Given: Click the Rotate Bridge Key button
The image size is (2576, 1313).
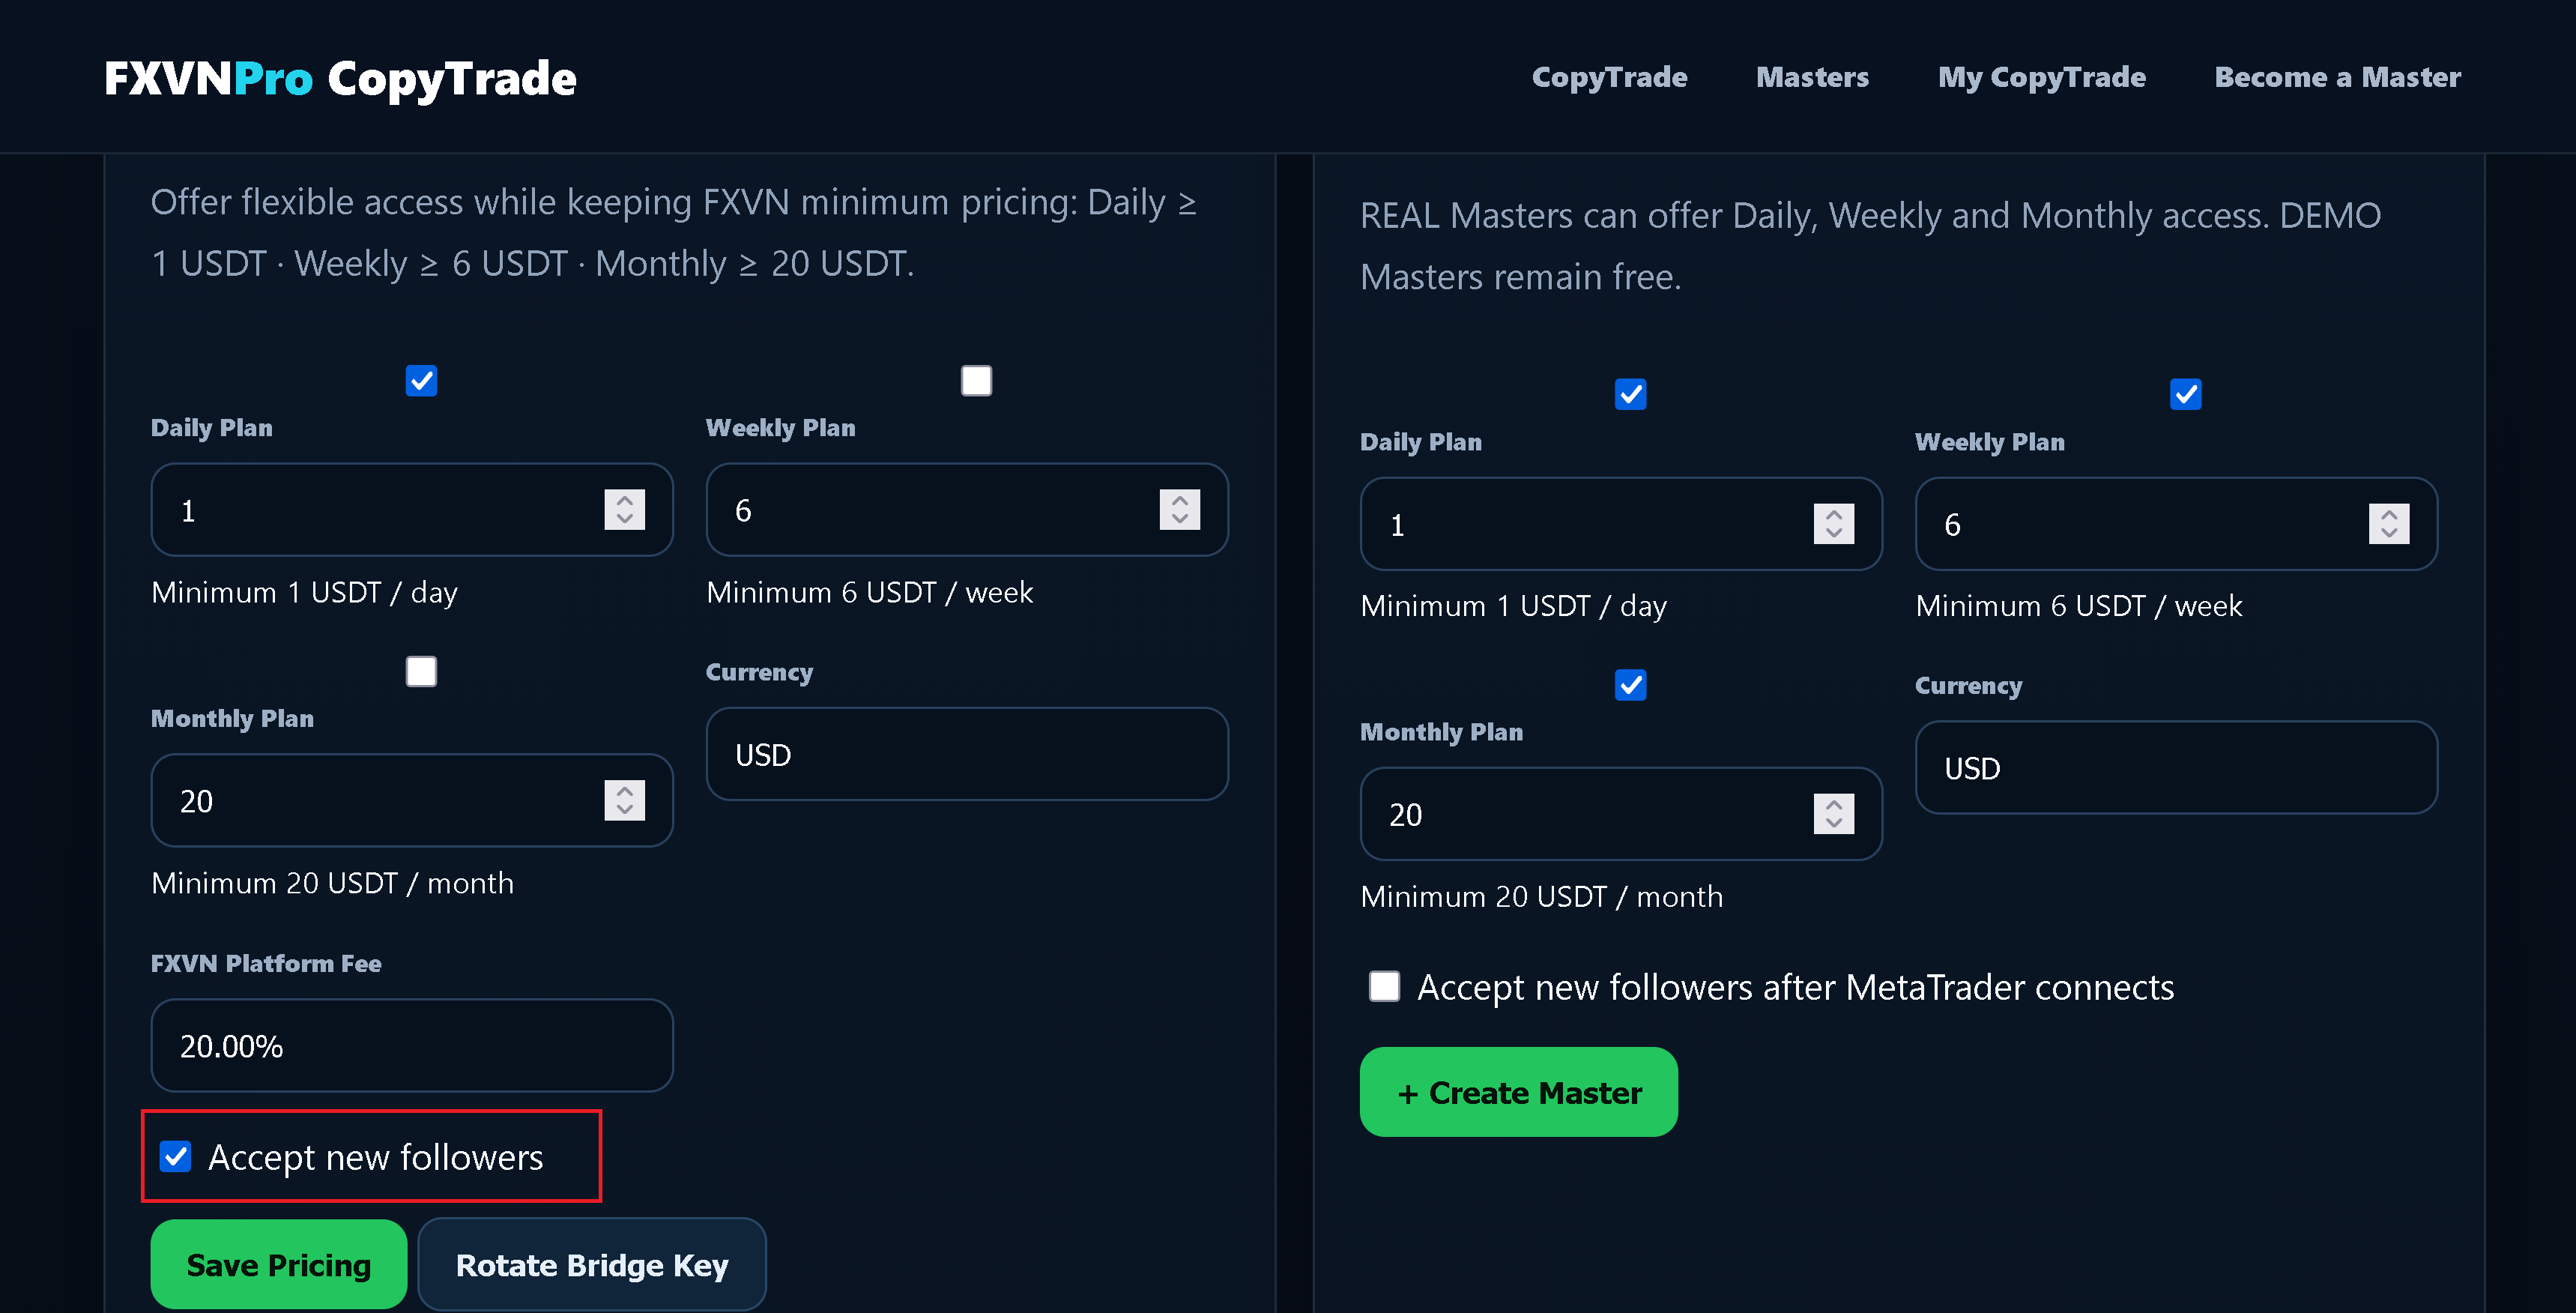Looking at the screenshot, I should point(591,1264).
